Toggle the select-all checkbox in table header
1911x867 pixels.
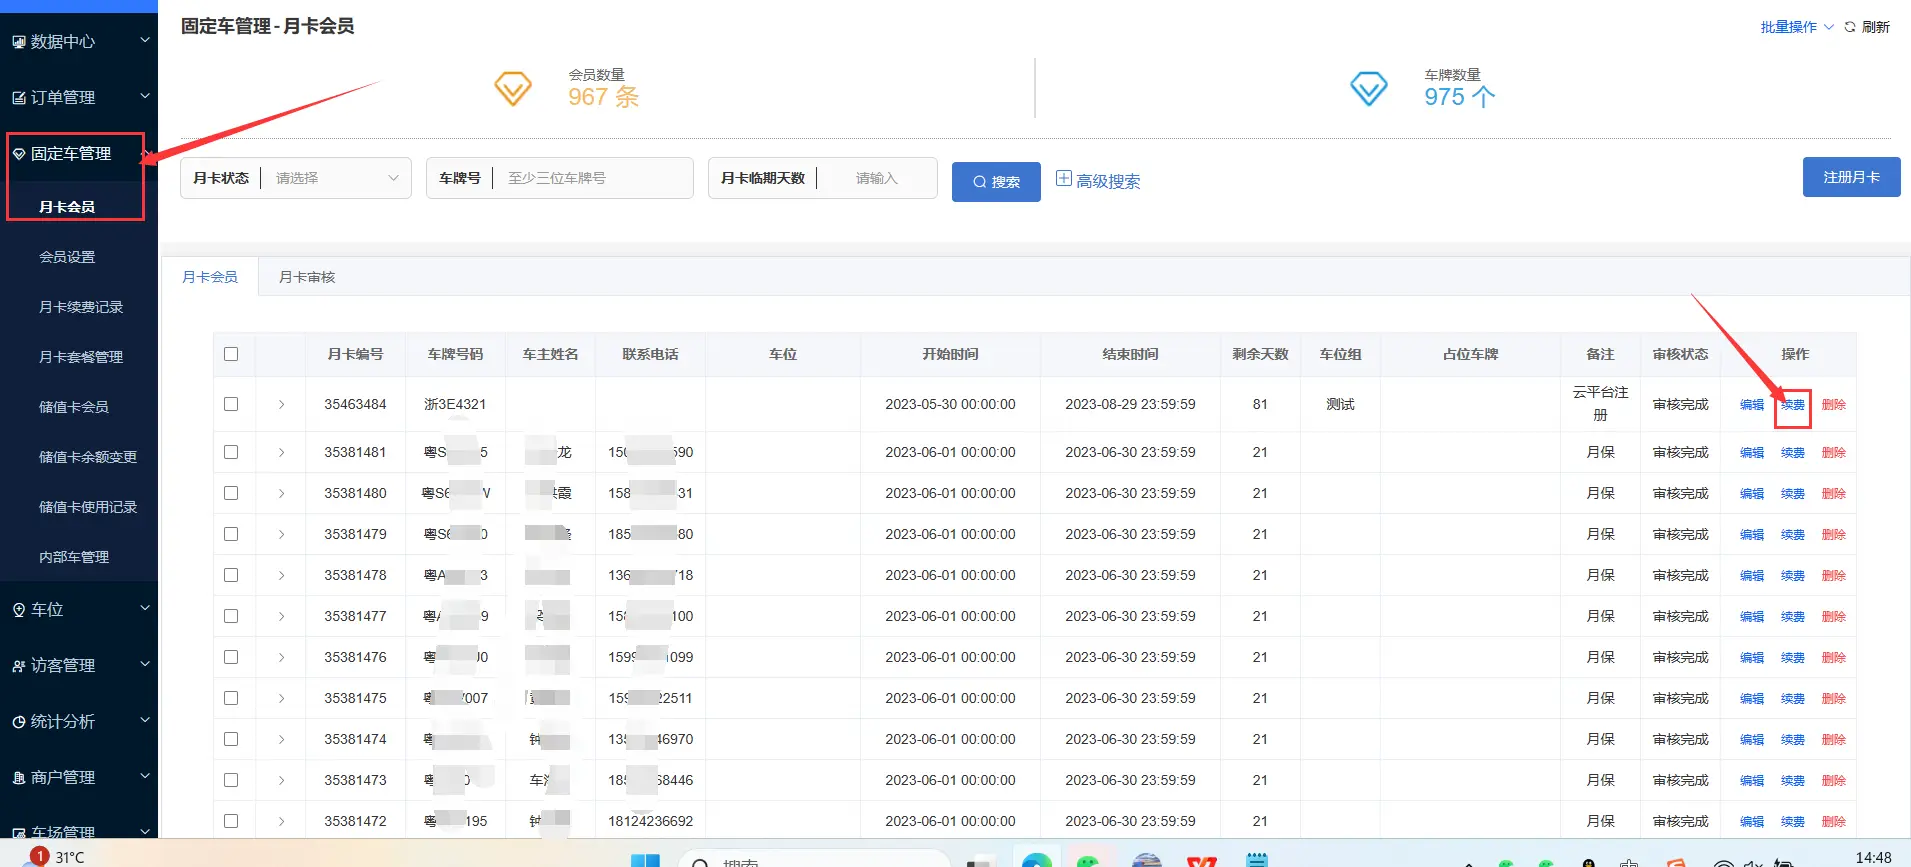point(231,354)
